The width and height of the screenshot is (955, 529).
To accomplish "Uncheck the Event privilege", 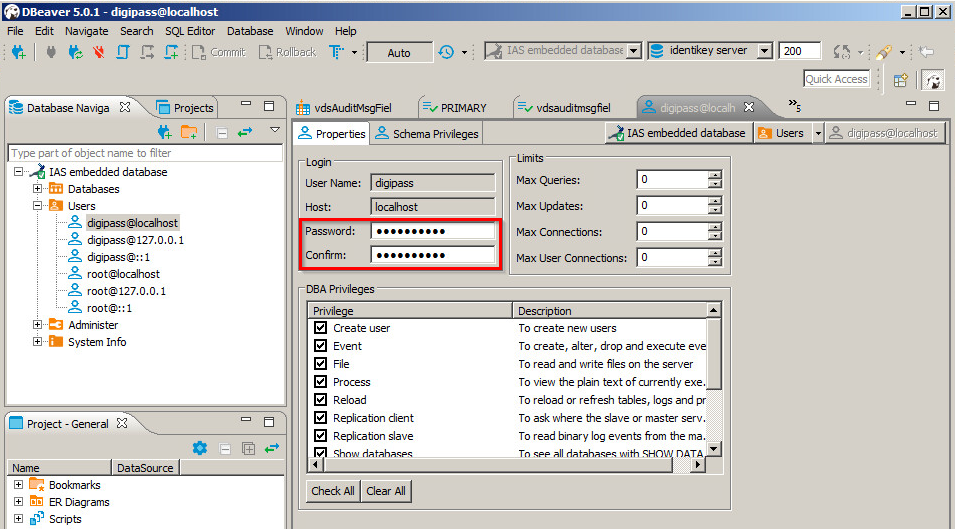I will pyautogui.click(x=320, y=346).
